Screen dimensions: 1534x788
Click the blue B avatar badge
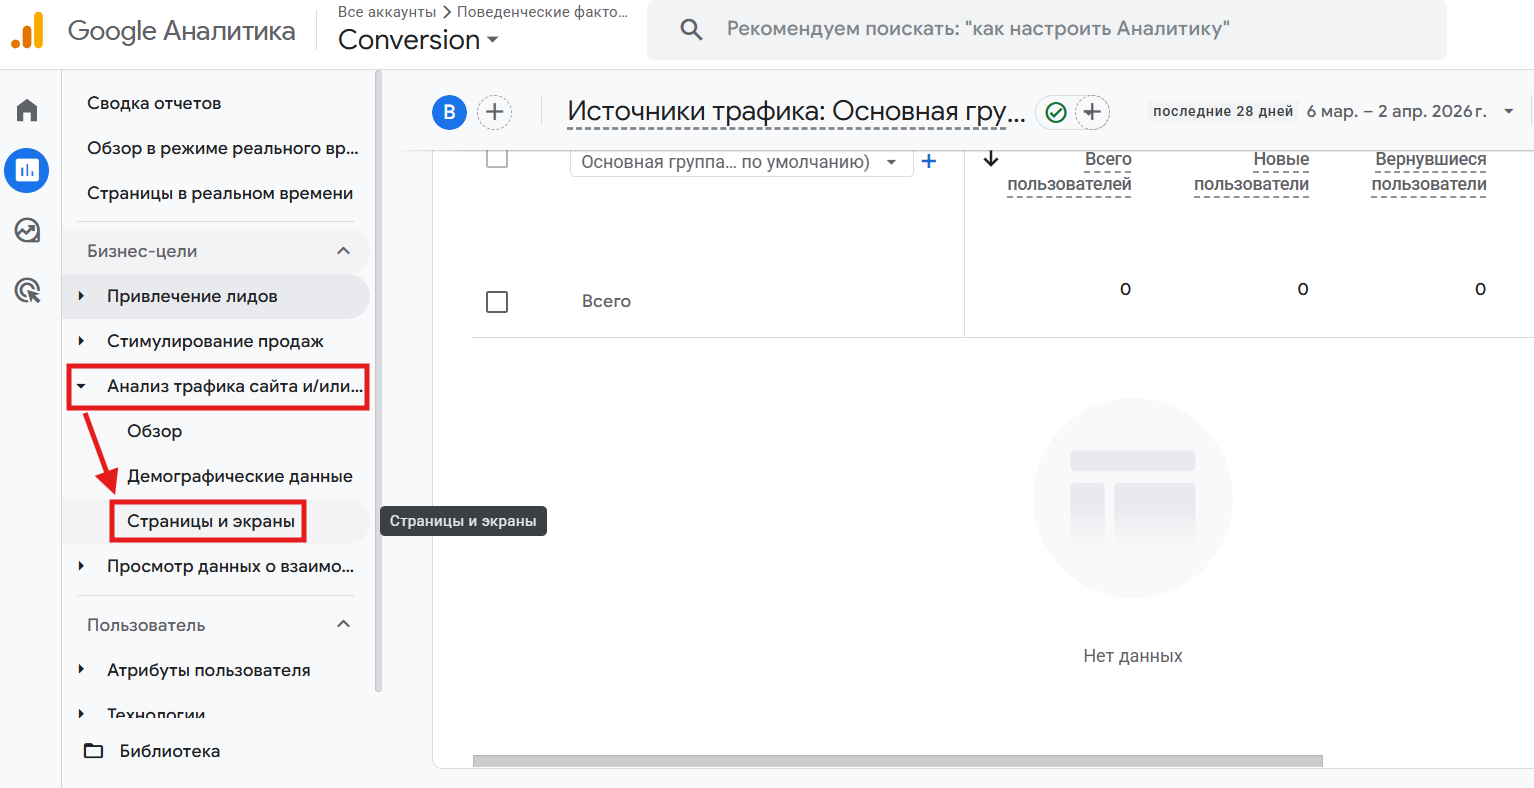(449, 112)
